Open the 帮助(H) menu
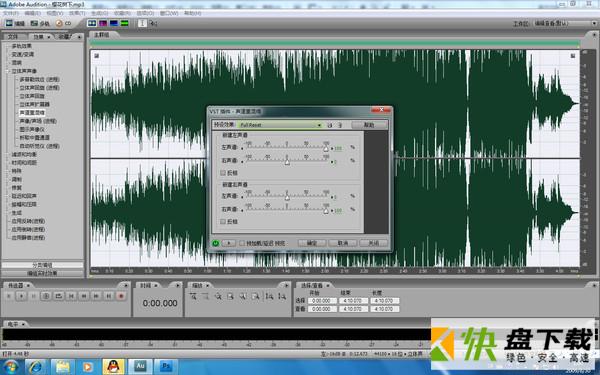The image size is (600, 375). 192,13
